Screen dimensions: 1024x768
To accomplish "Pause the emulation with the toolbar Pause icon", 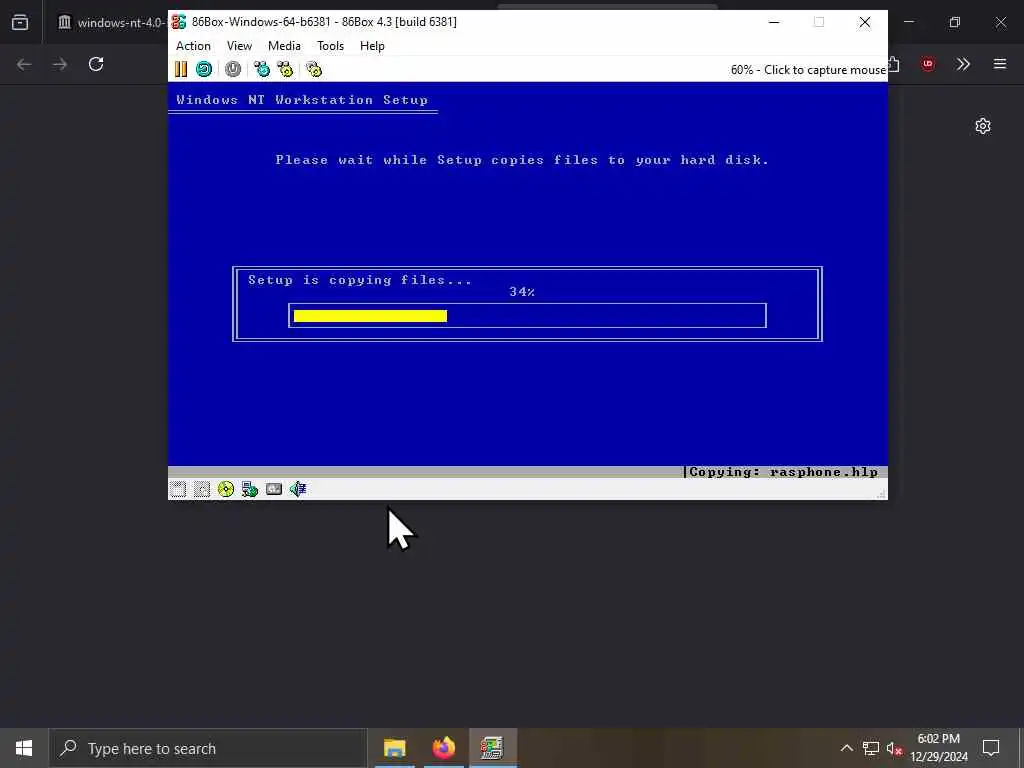I will coord(181,69).
